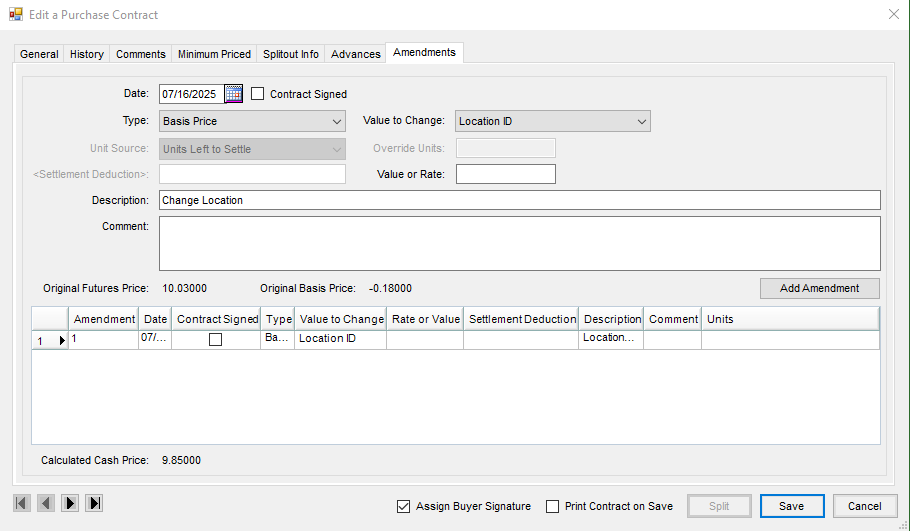The width and height of the screenshot is (910, 531).
Task: Click the Add Amendment button
Action: tap(819, 288)
